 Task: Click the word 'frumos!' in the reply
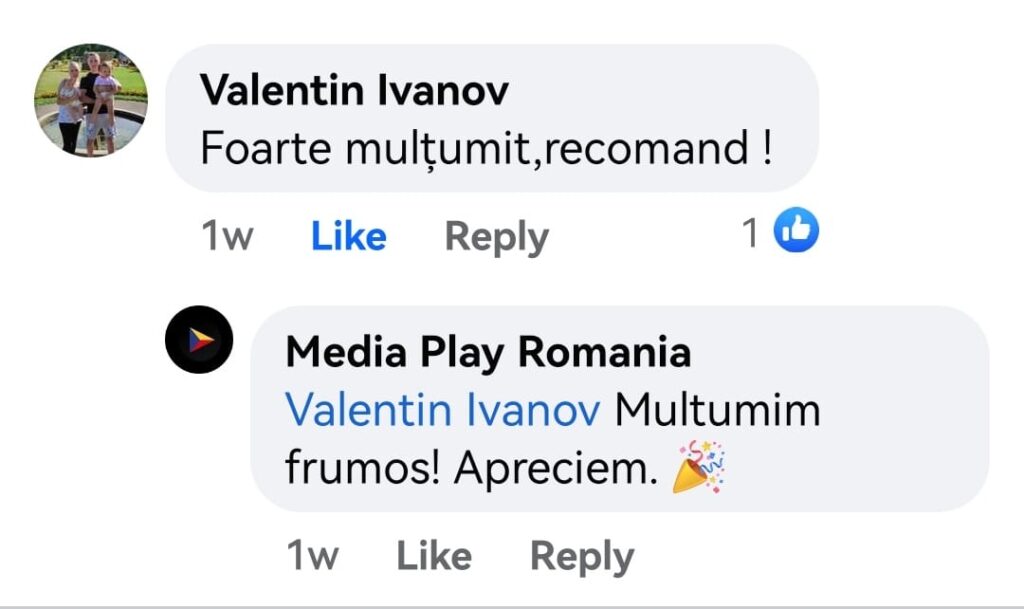point(362,470)
